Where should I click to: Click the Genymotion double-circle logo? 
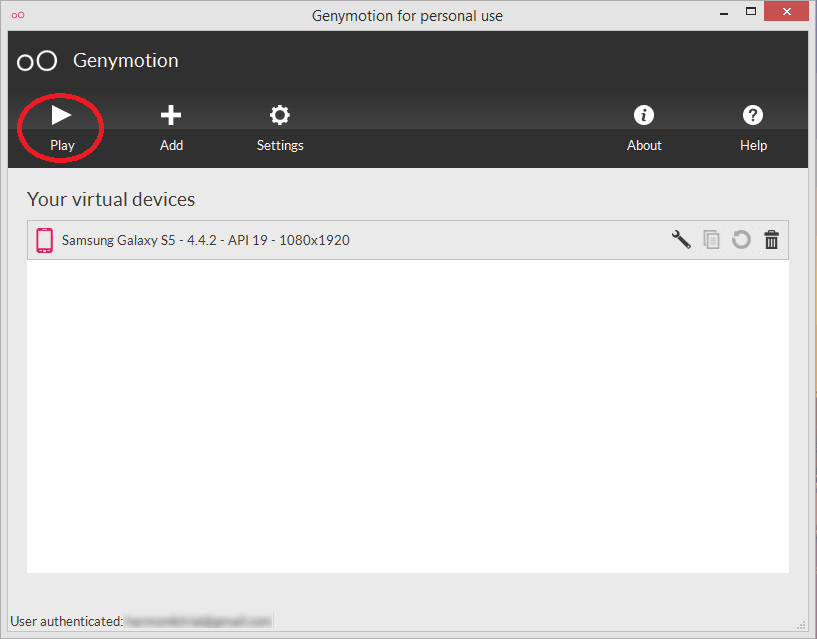click(x=37, y=61)
